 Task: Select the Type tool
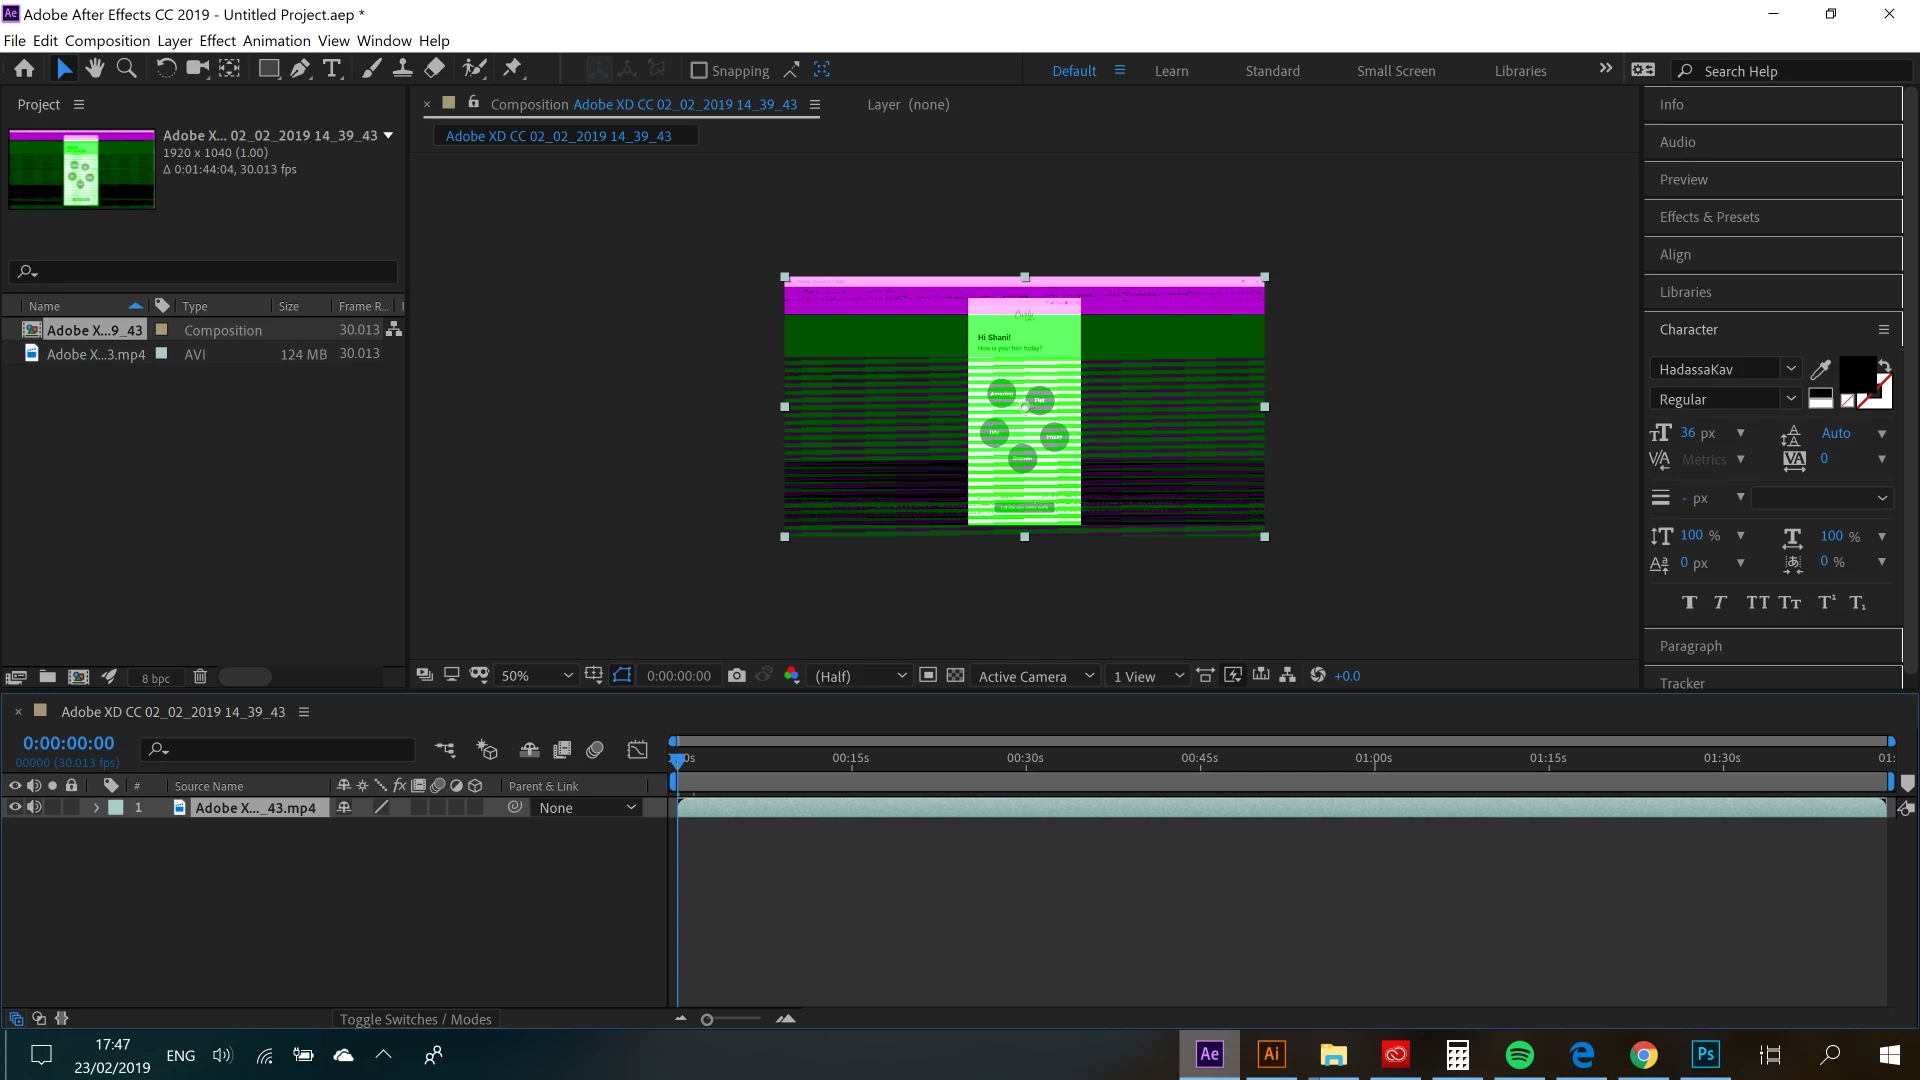coord(332,69)
